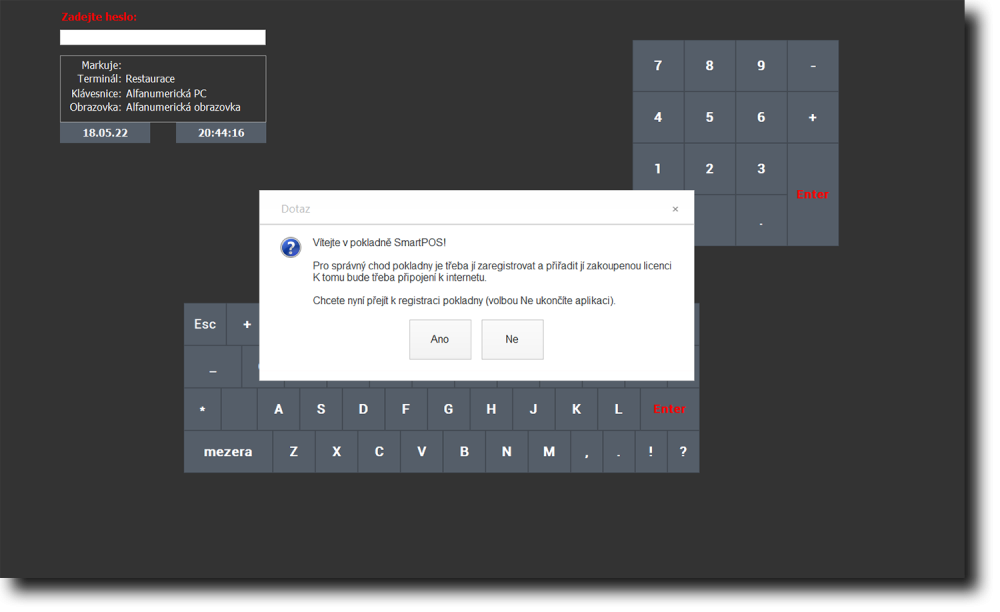
Task: Tap the 6 key on the numeric pad
Action: pos(761,117)
